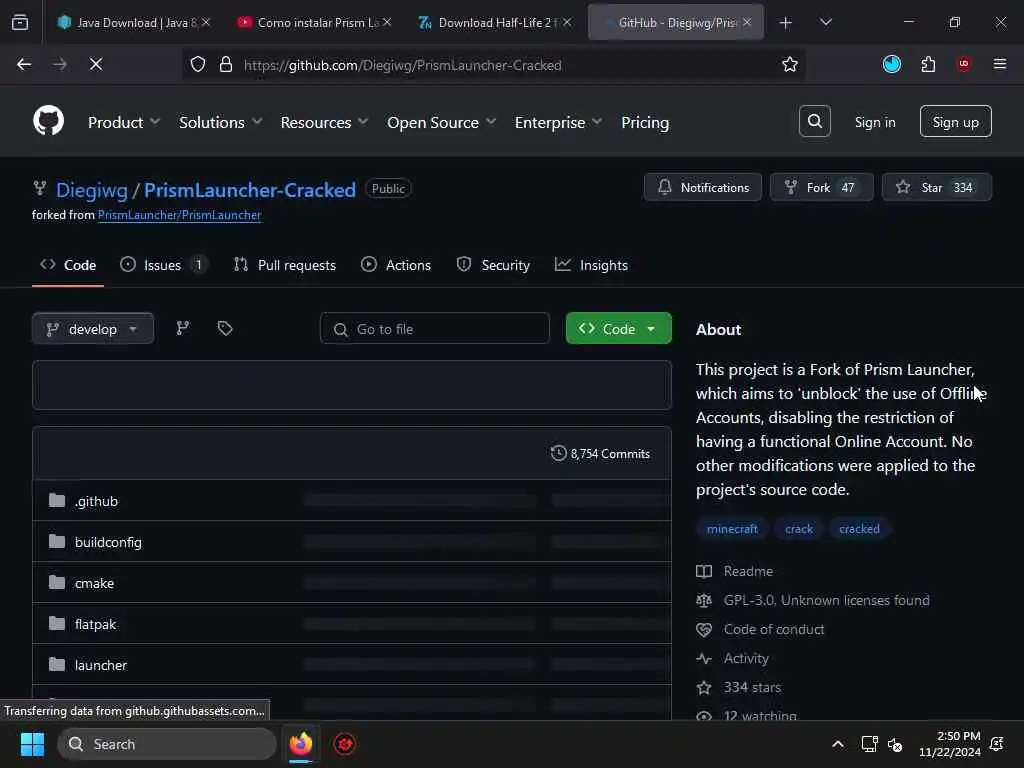1024x768 pixels.
Task: Open the Windows Start button
Action: (32, 744)
